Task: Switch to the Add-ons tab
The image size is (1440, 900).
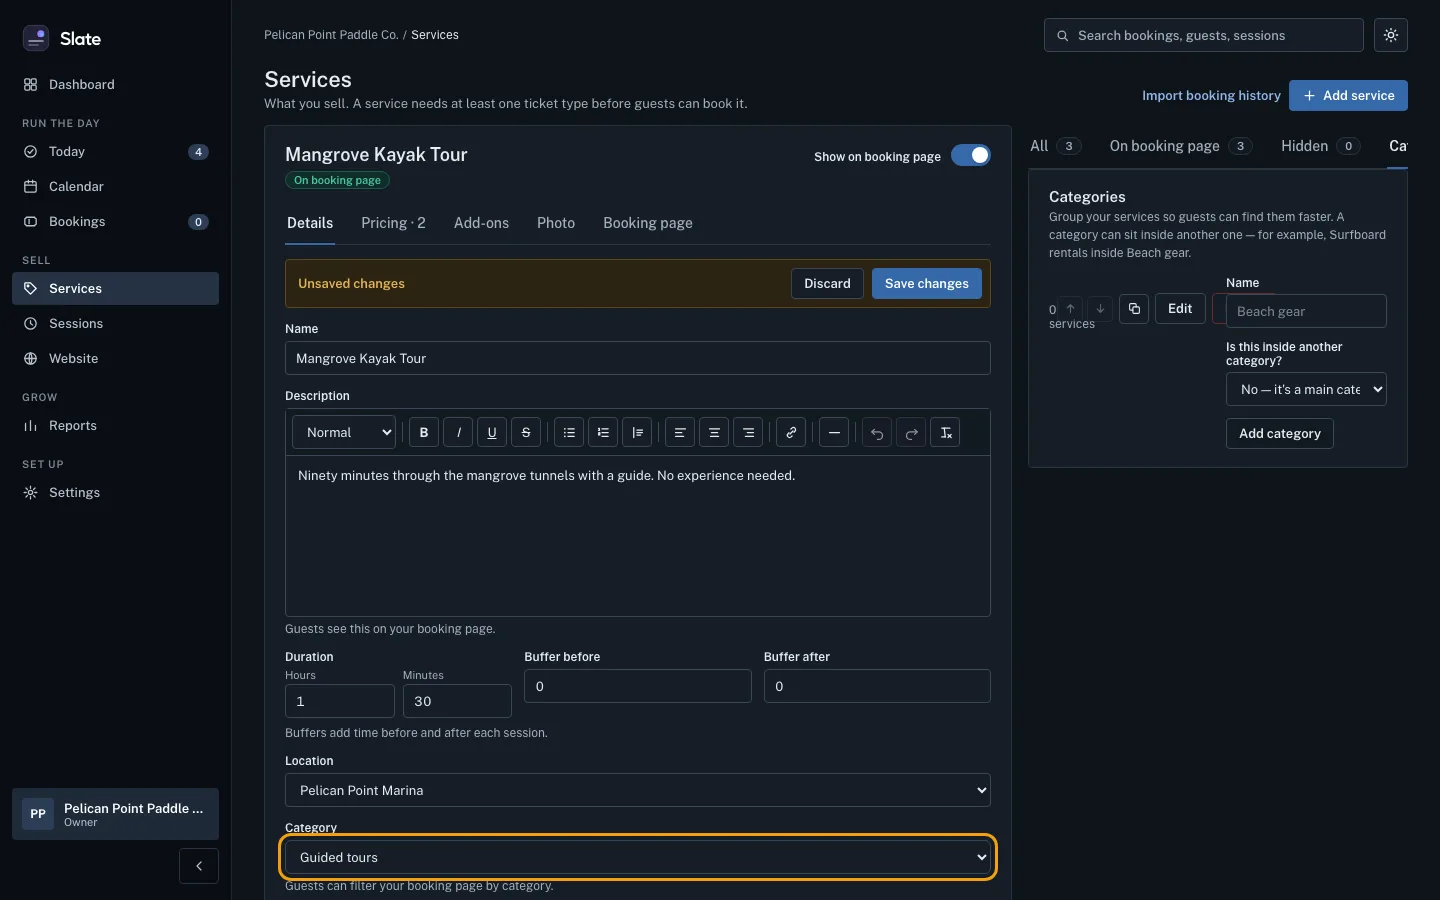Action: (481, 223)
